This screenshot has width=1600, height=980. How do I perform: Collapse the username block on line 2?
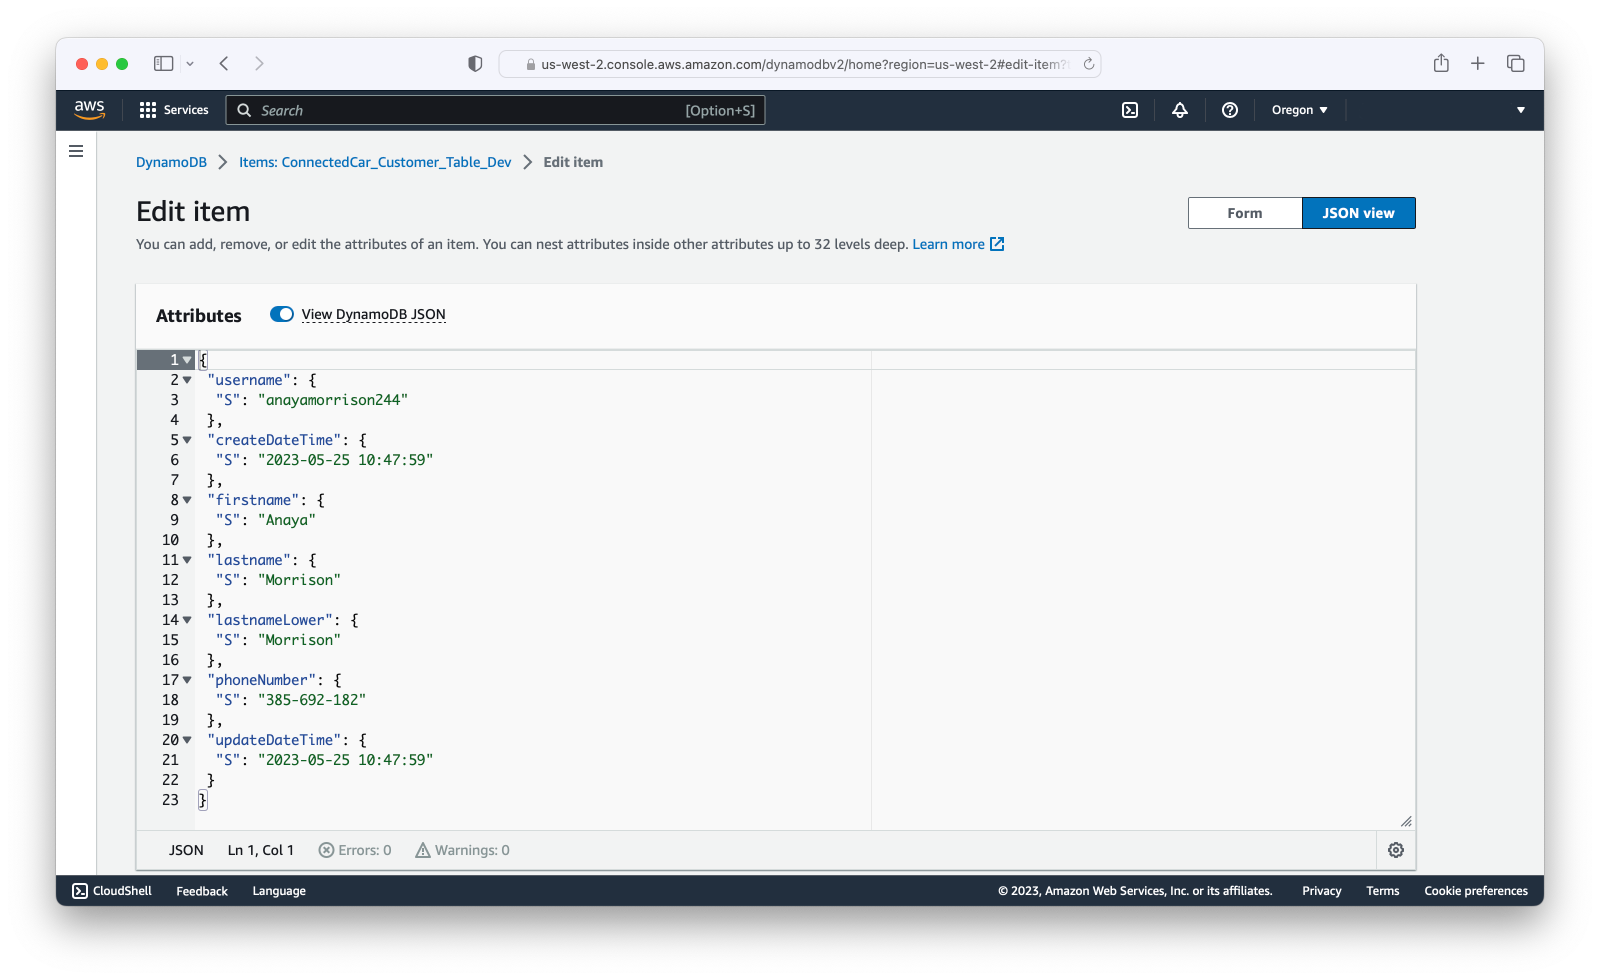click(187, 380)
